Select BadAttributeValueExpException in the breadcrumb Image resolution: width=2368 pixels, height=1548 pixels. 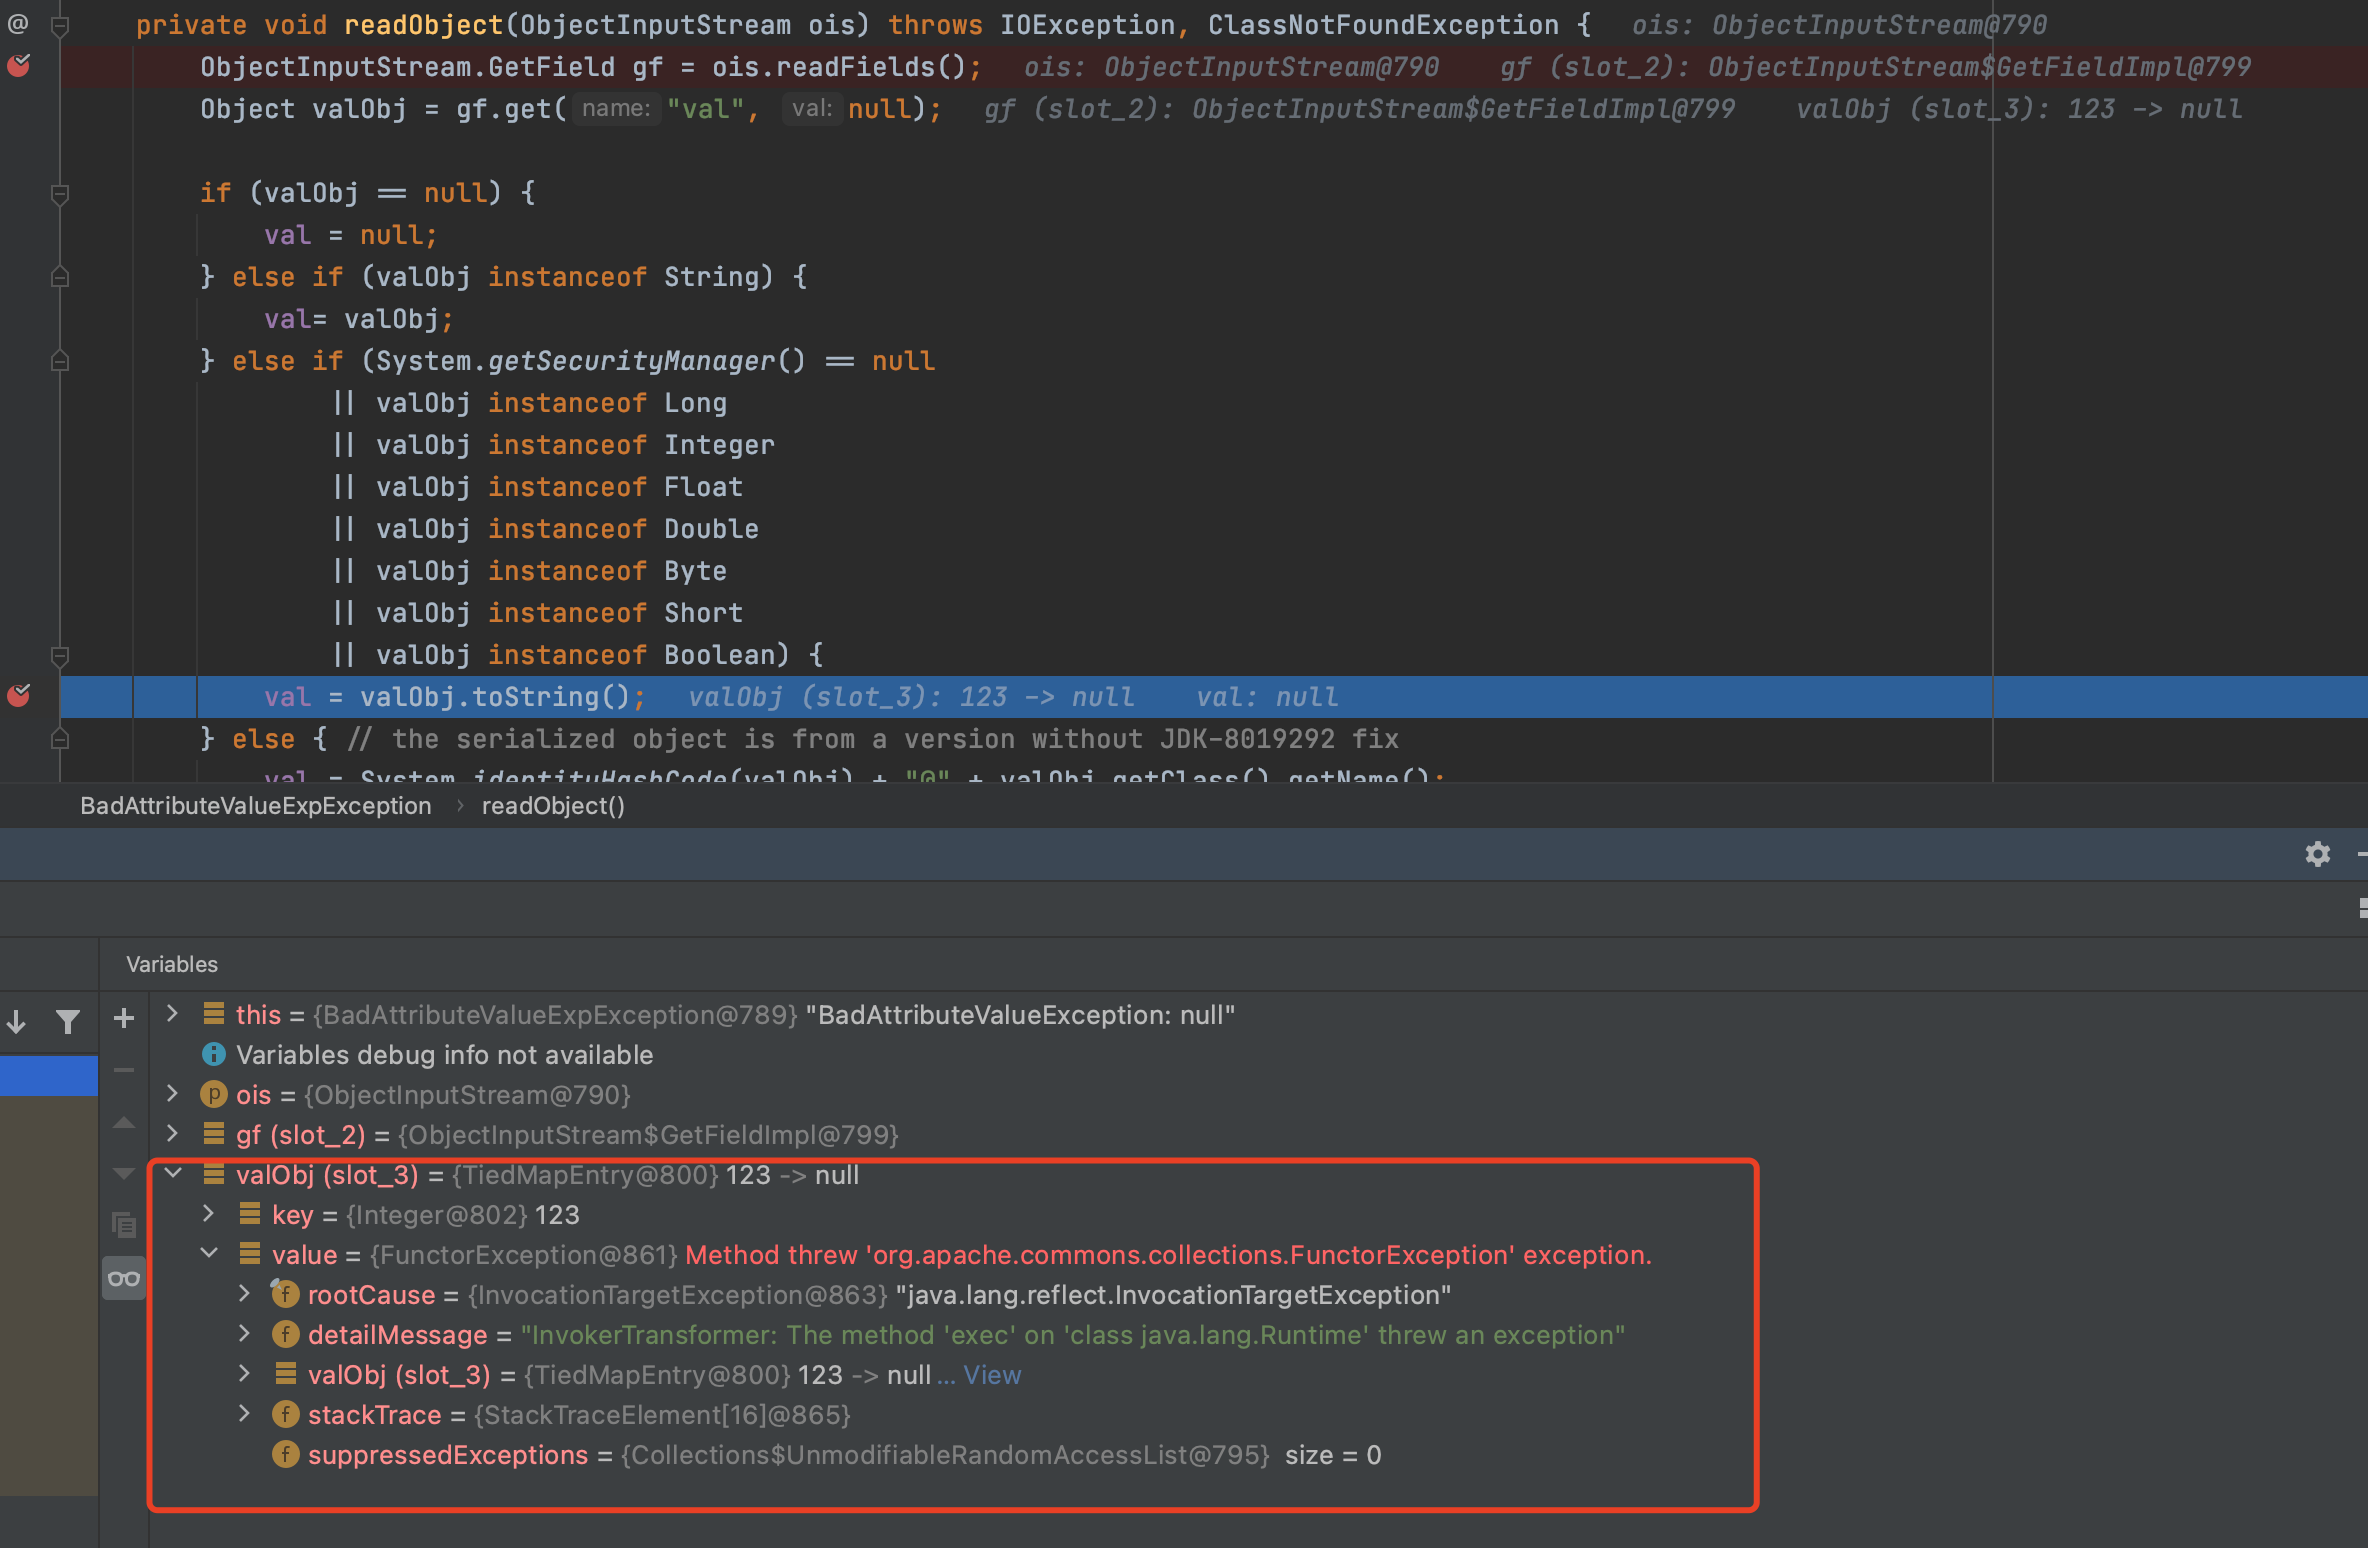[256, 806]
